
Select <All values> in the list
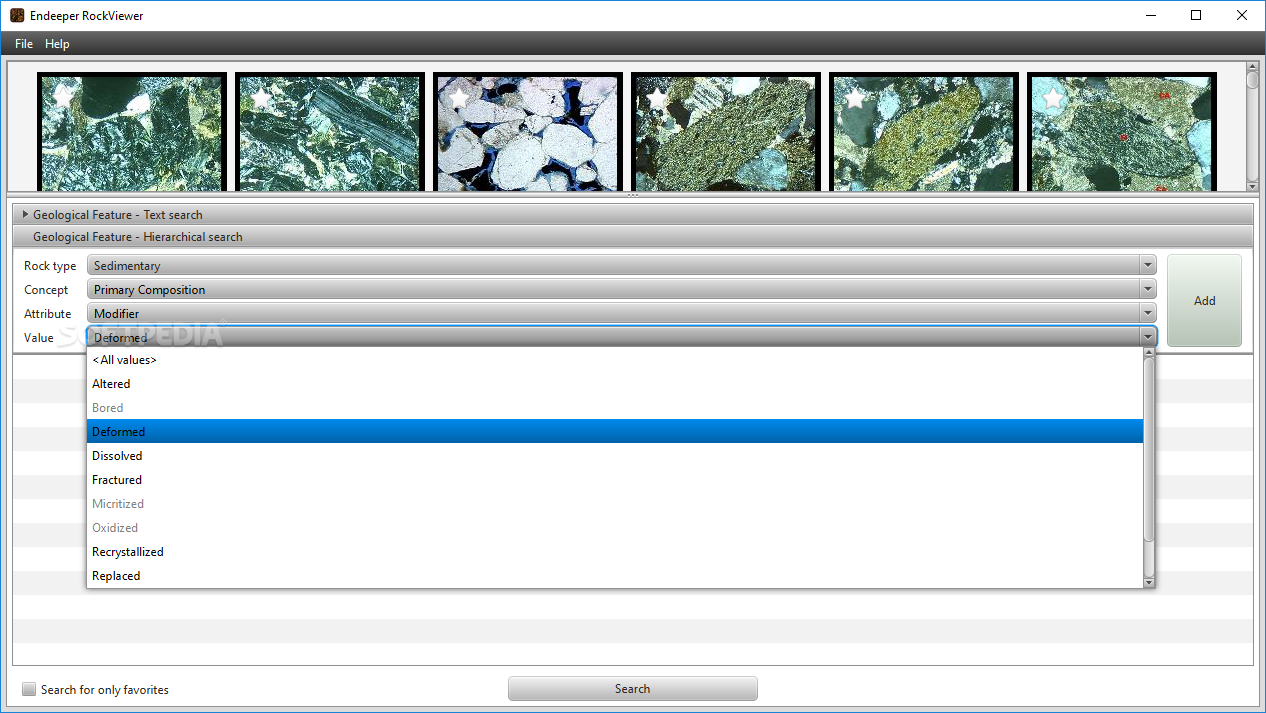pyautogui.click(x=615, y=360)
